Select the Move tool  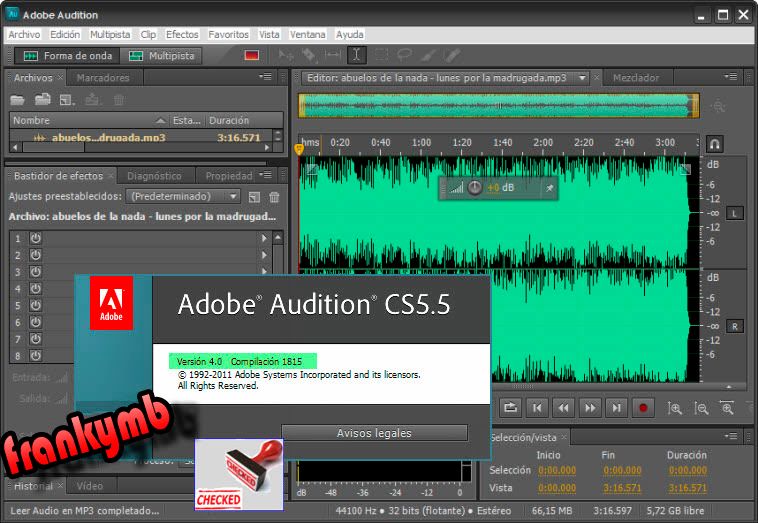286,56
